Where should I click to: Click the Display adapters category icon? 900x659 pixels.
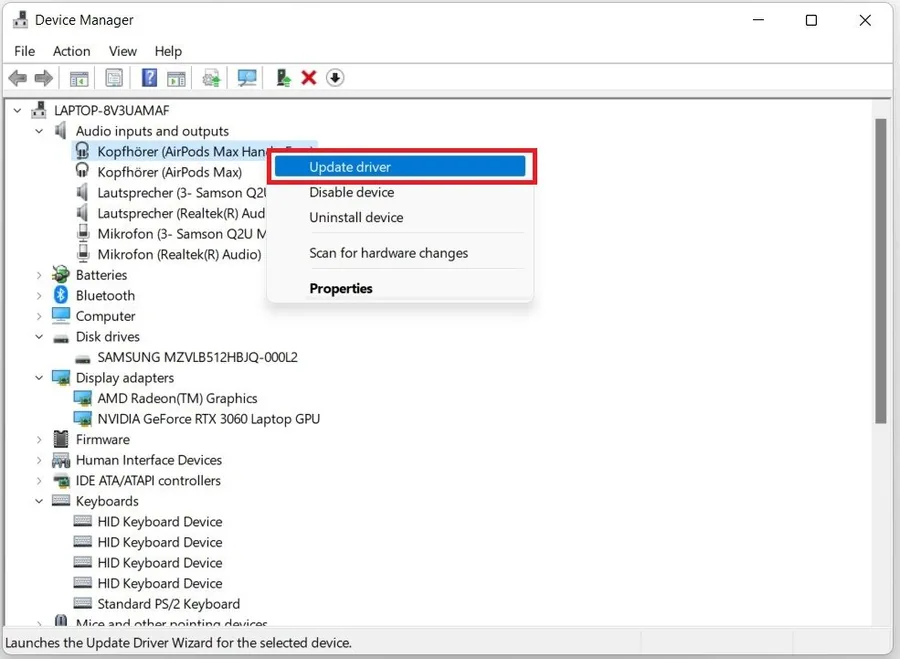pyautogui.click(x=60, y=378)
